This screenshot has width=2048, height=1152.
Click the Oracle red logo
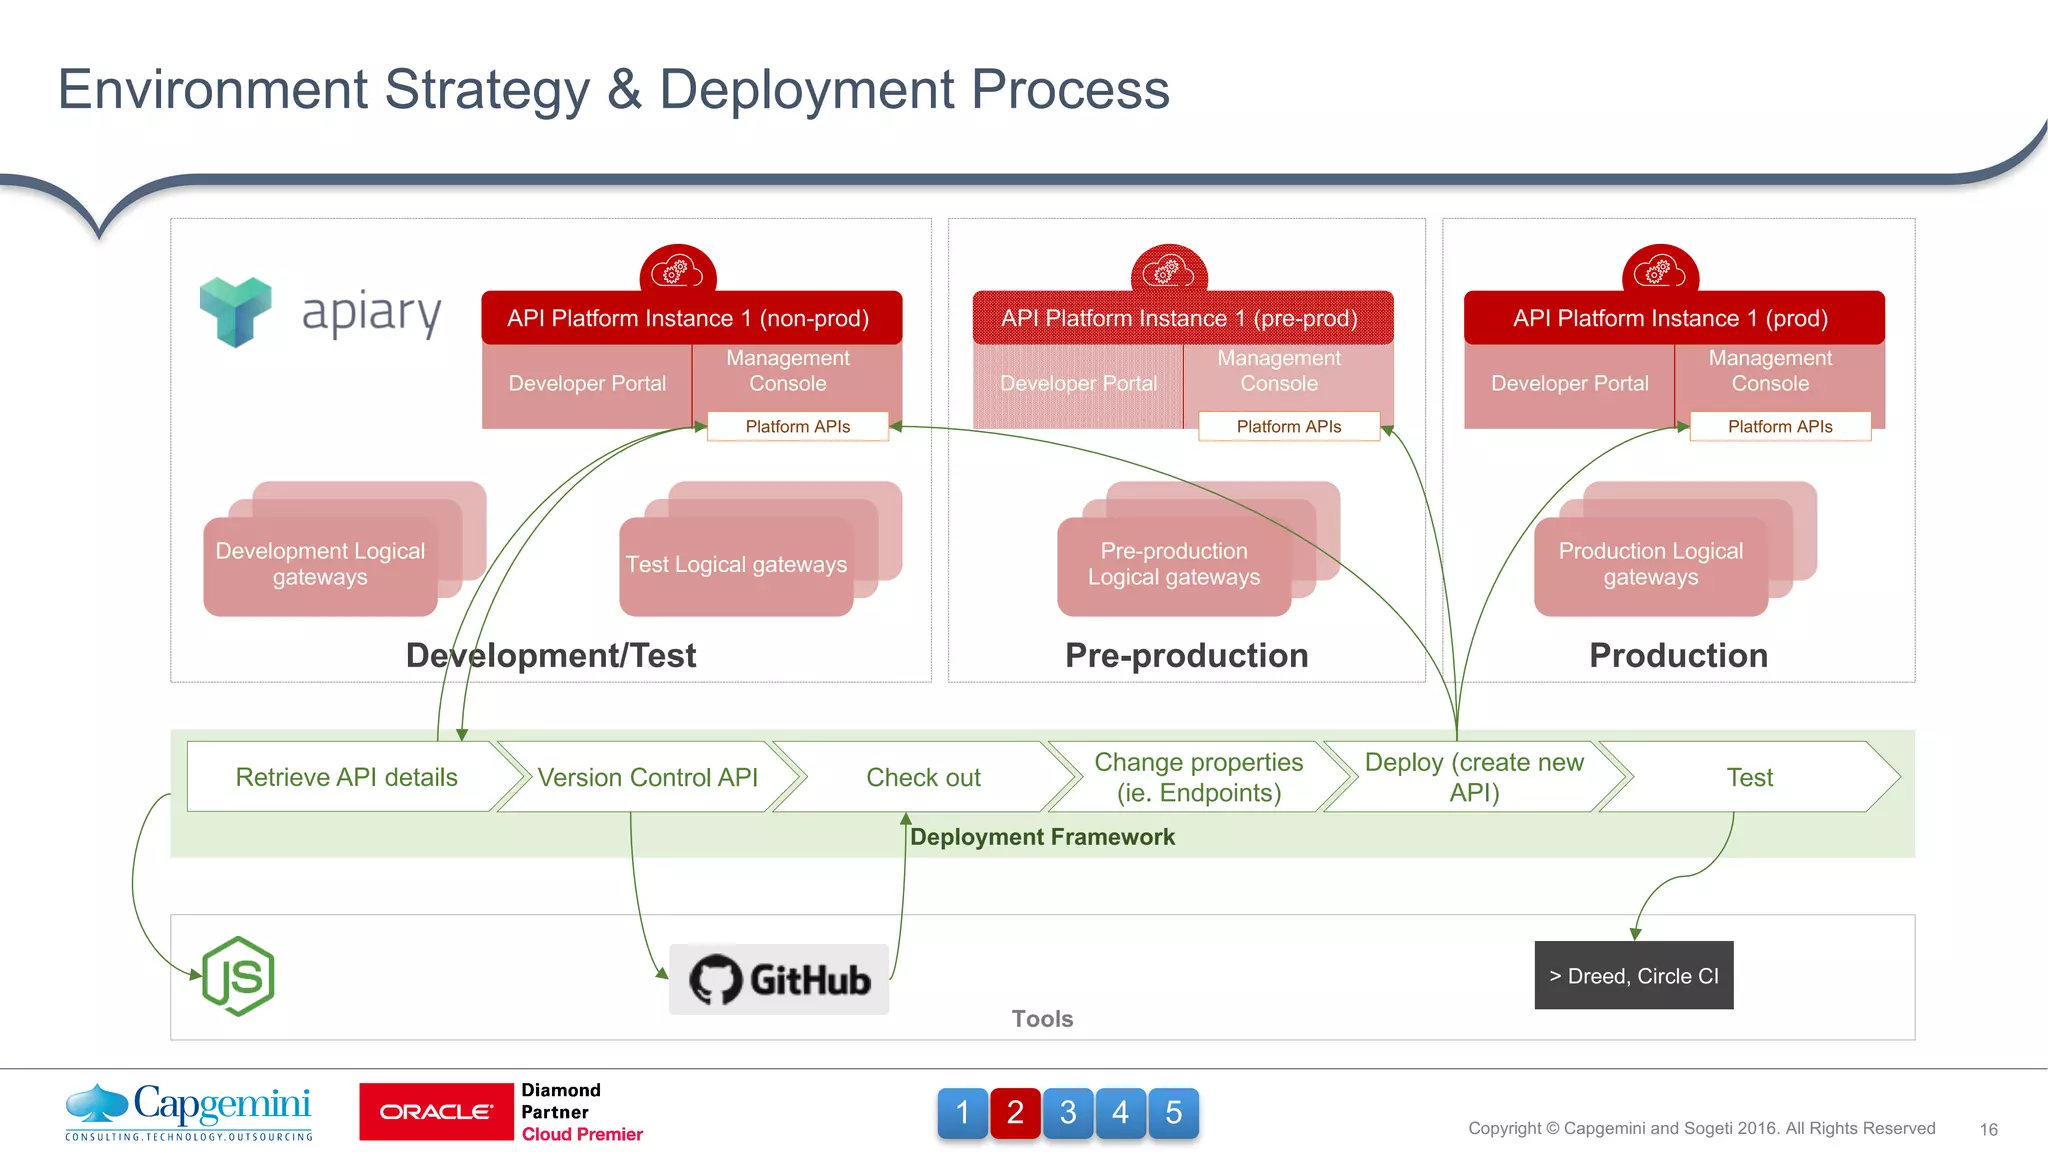coord(436,1111)
